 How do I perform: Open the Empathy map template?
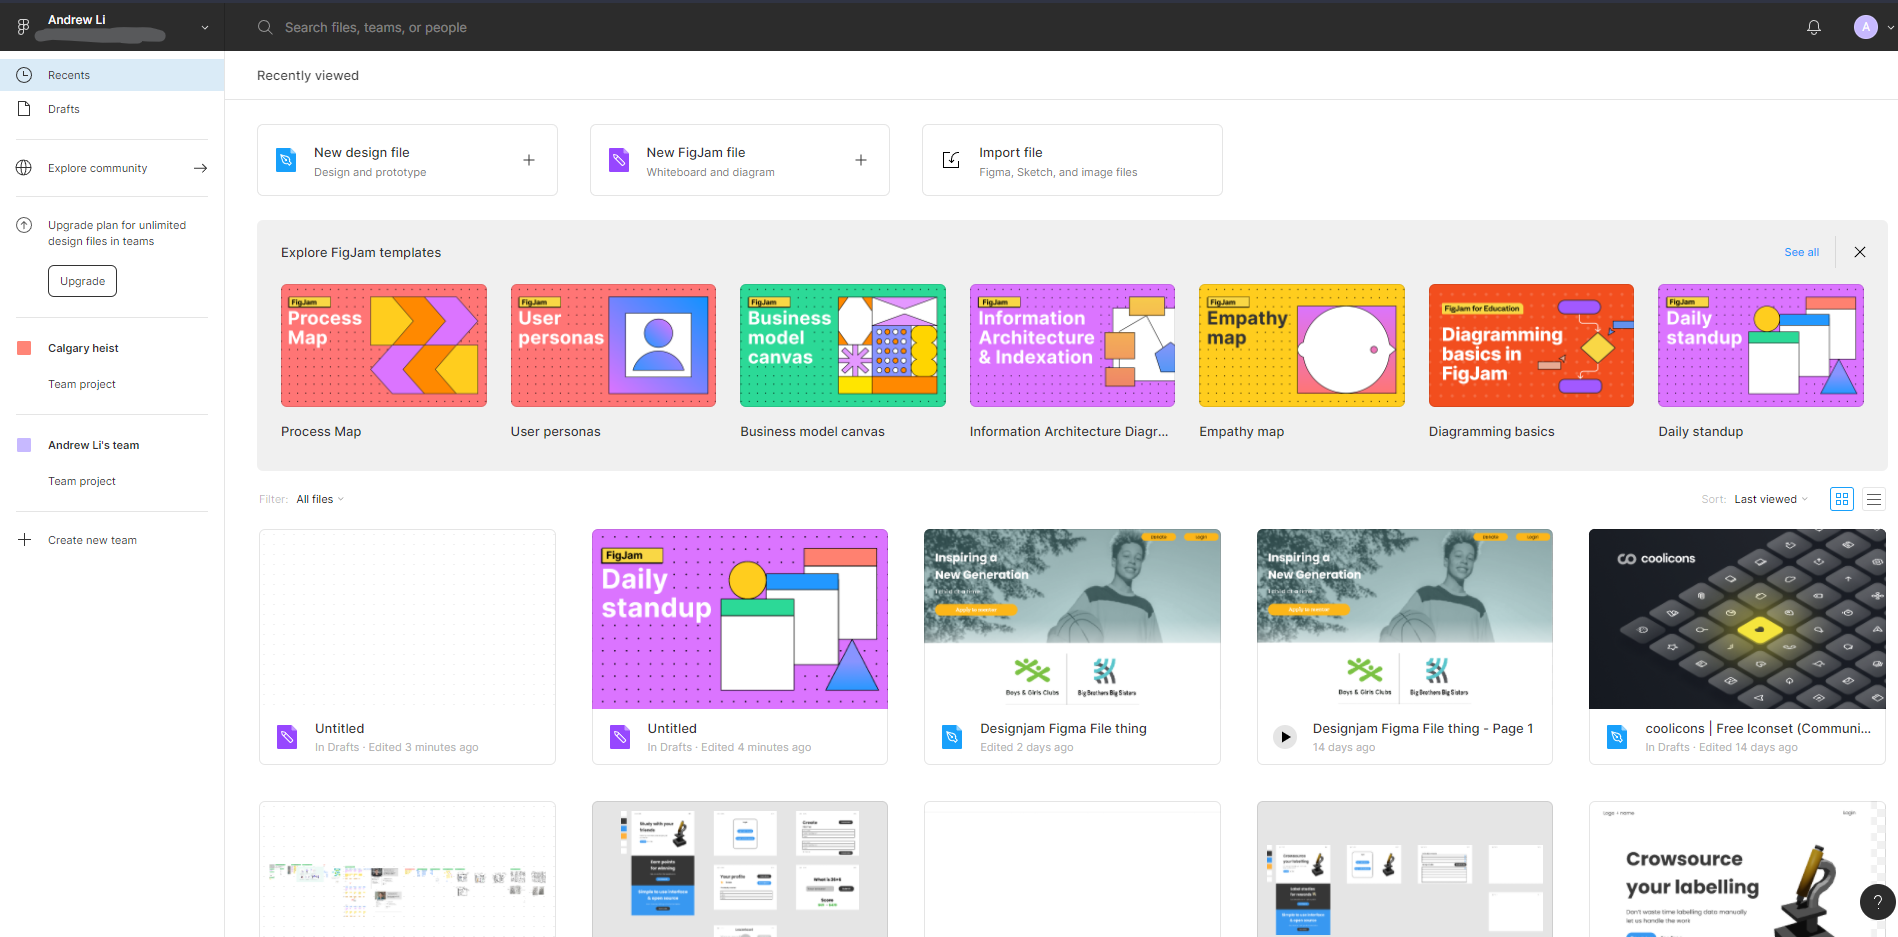1302,345
